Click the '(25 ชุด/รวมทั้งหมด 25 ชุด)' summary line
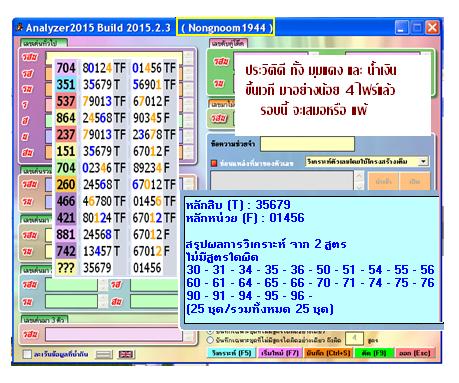 point(260,309)
